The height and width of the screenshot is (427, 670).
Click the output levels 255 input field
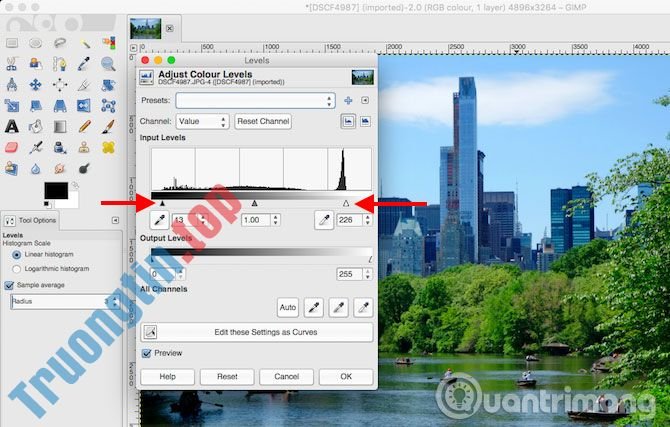point(349,273)
